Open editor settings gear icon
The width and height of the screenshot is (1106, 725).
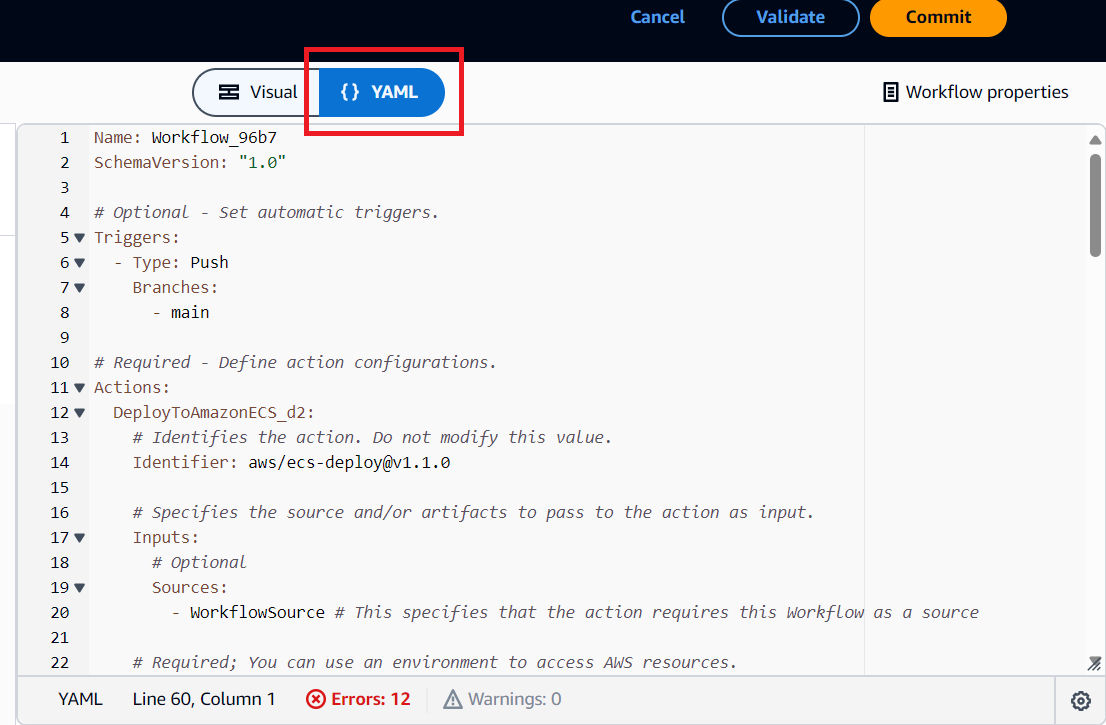(x=1081, y=700)
